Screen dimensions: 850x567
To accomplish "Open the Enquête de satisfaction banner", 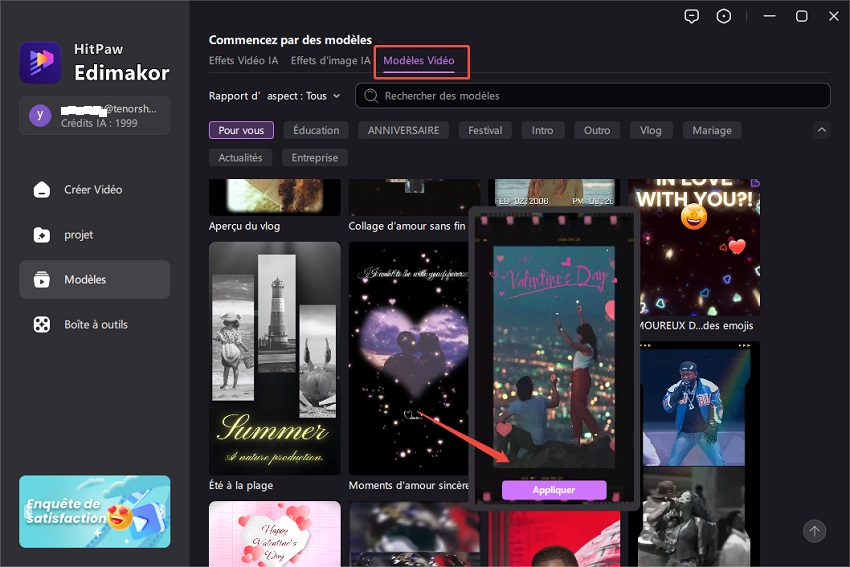I will 95,511.
